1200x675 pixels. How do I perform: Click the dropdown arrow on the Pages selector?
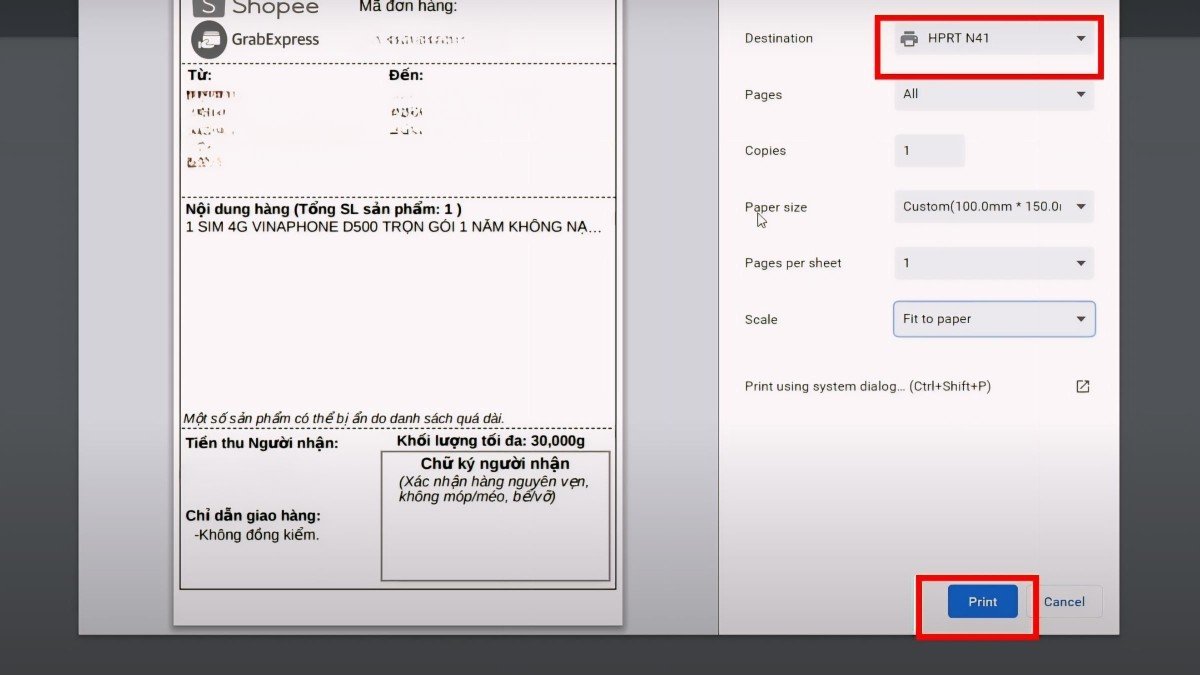(x=1080, y=94)
